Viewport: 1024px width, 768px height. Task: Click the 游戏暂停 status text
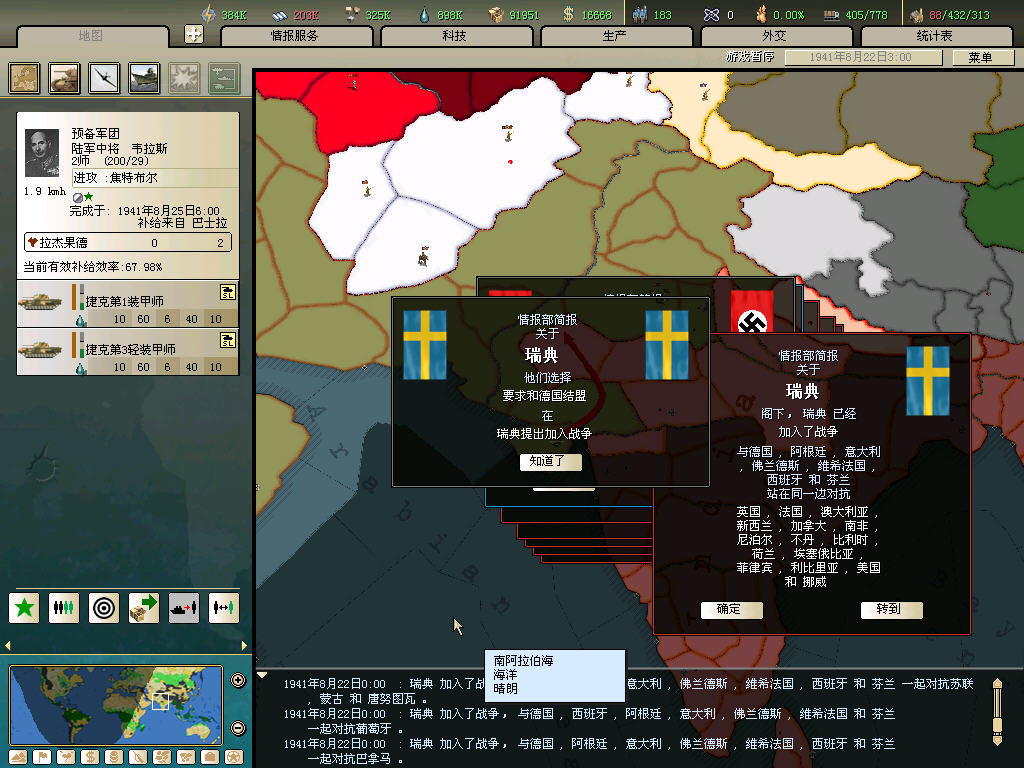pyautogui.click(x=750, y=57)
